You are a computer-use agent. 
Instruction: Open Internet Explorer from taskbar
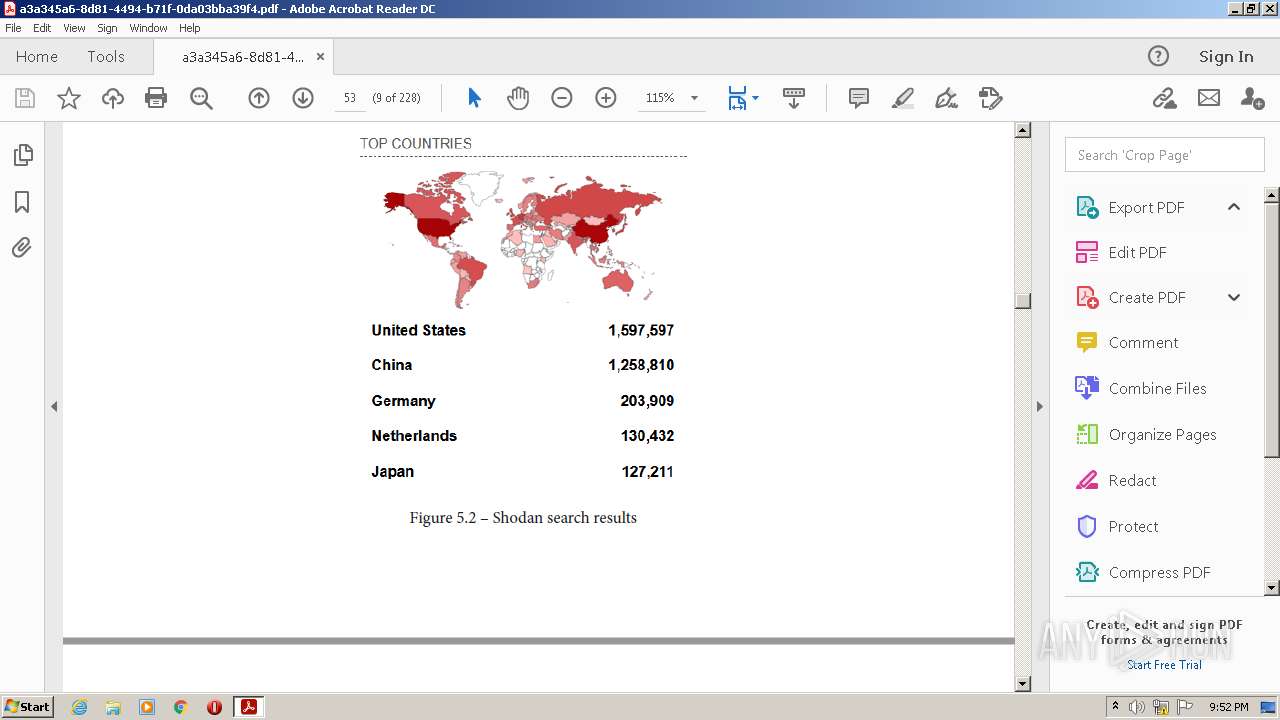tap(79, 707)
